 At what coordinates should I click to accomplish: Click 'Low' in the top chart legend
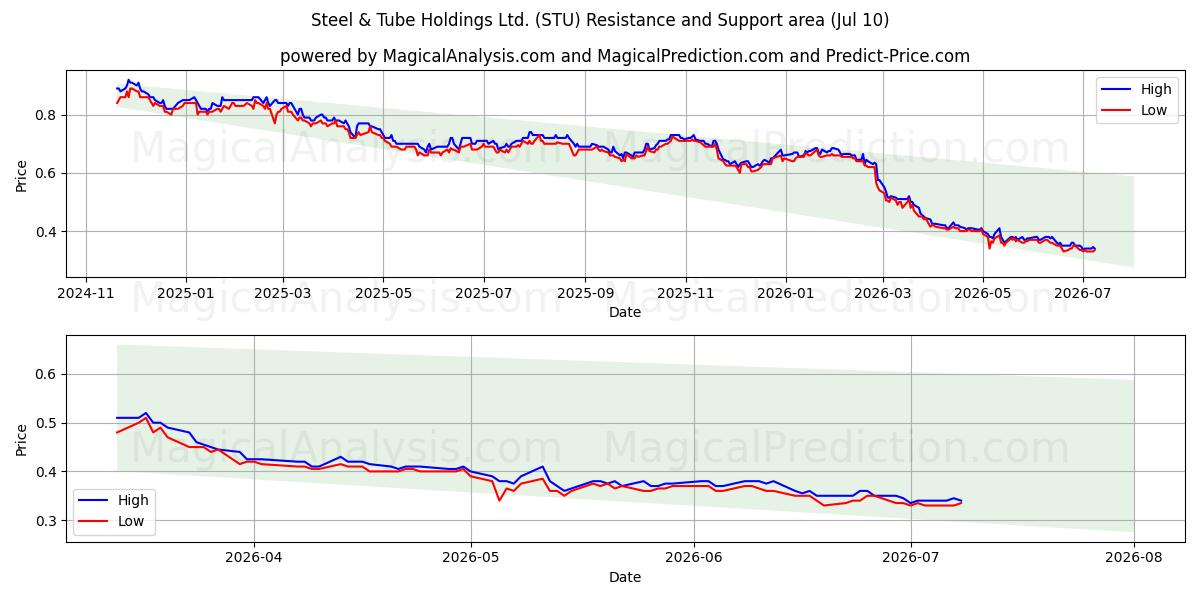tap(1154, 110)
